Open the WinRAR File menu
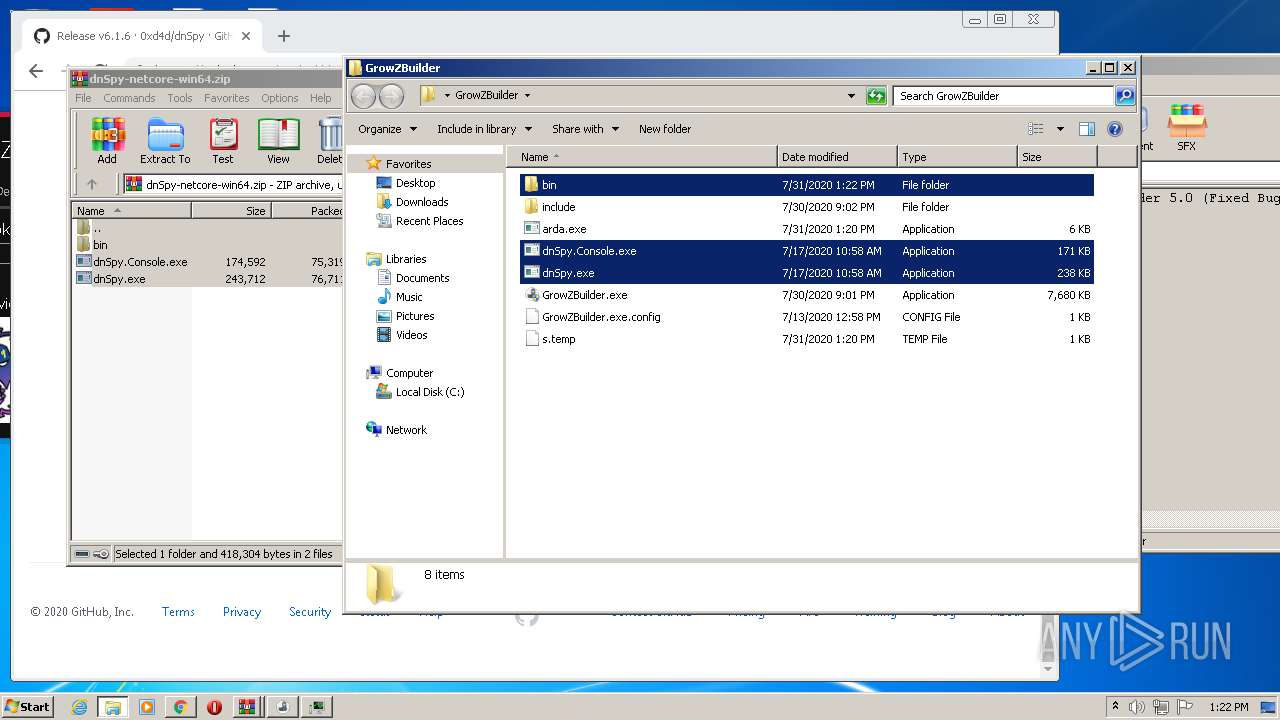 [x=83, y=98]
